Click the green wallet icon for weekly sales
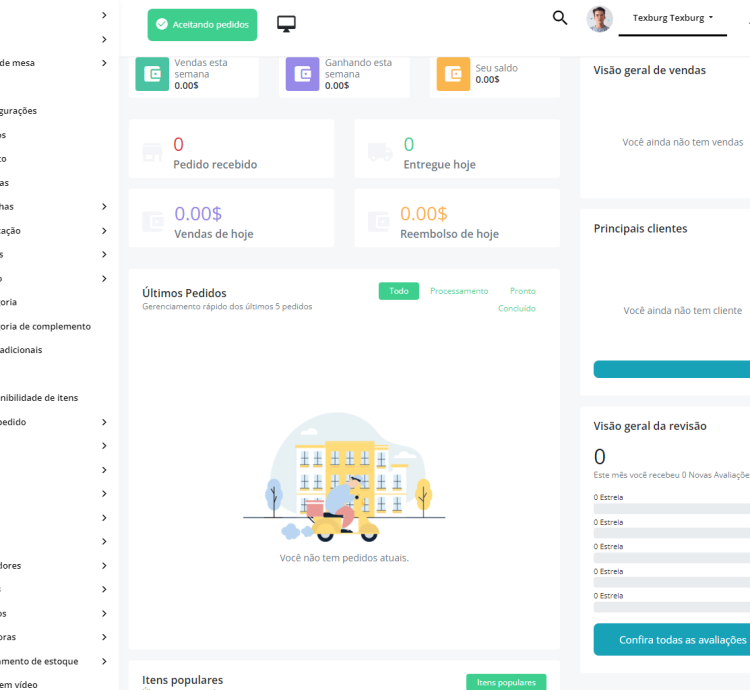 pyautogui.click(x=152, y=74)
